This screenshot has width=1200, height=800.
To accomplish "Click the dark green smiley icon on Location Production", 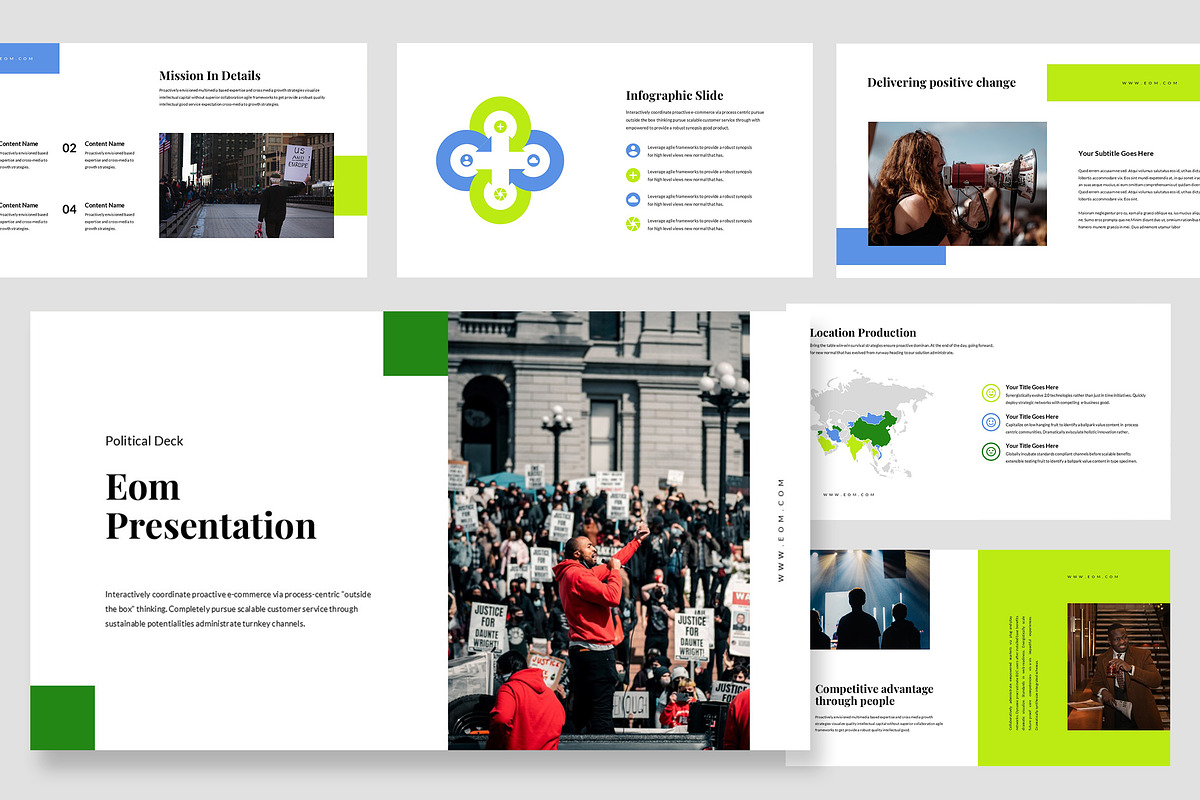I will coord(990,452).
